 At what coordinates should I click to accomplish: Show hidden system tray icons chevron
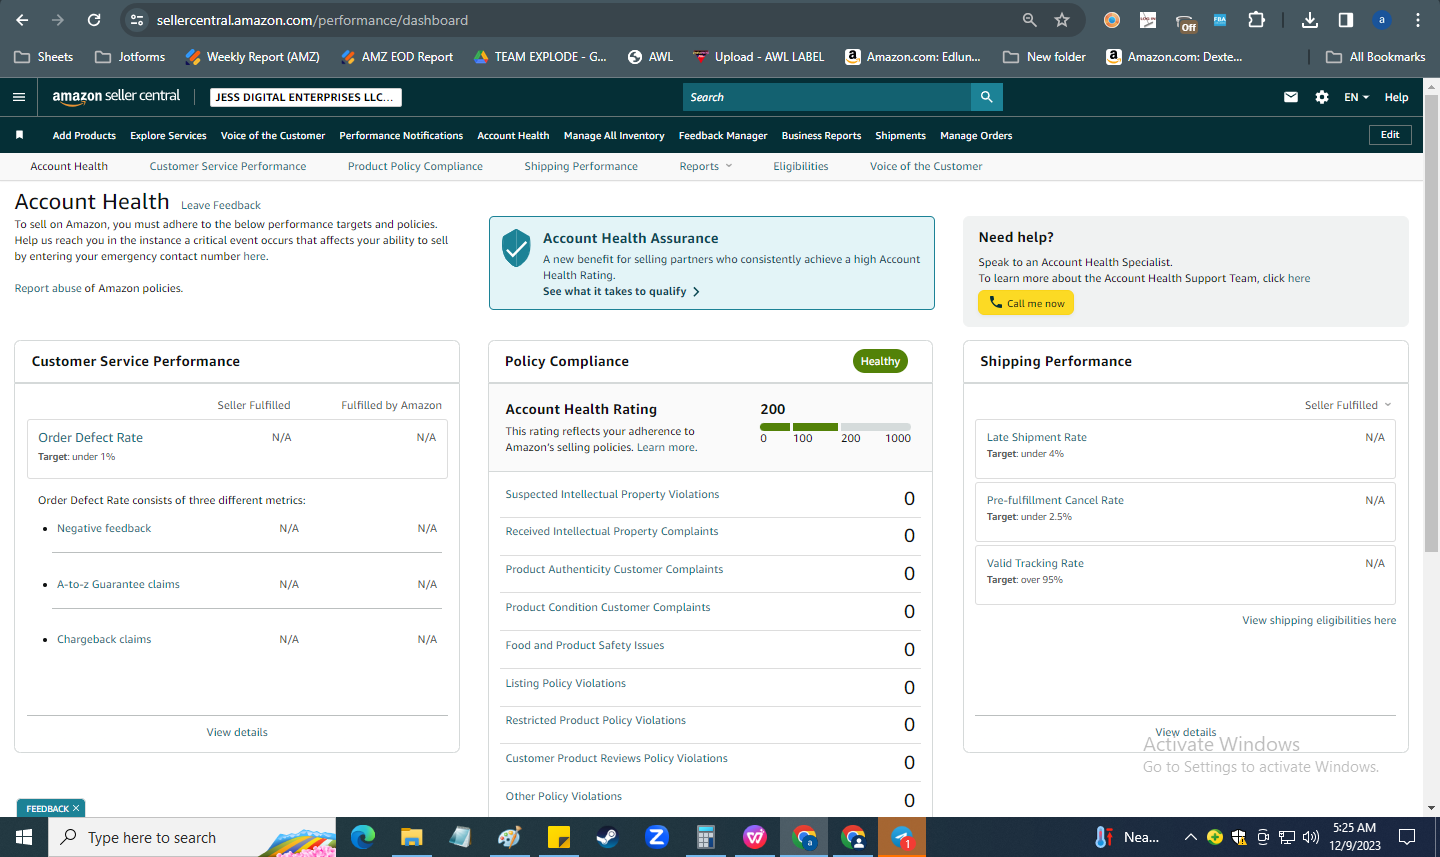pyautogui.click(x=1190, y=837)
